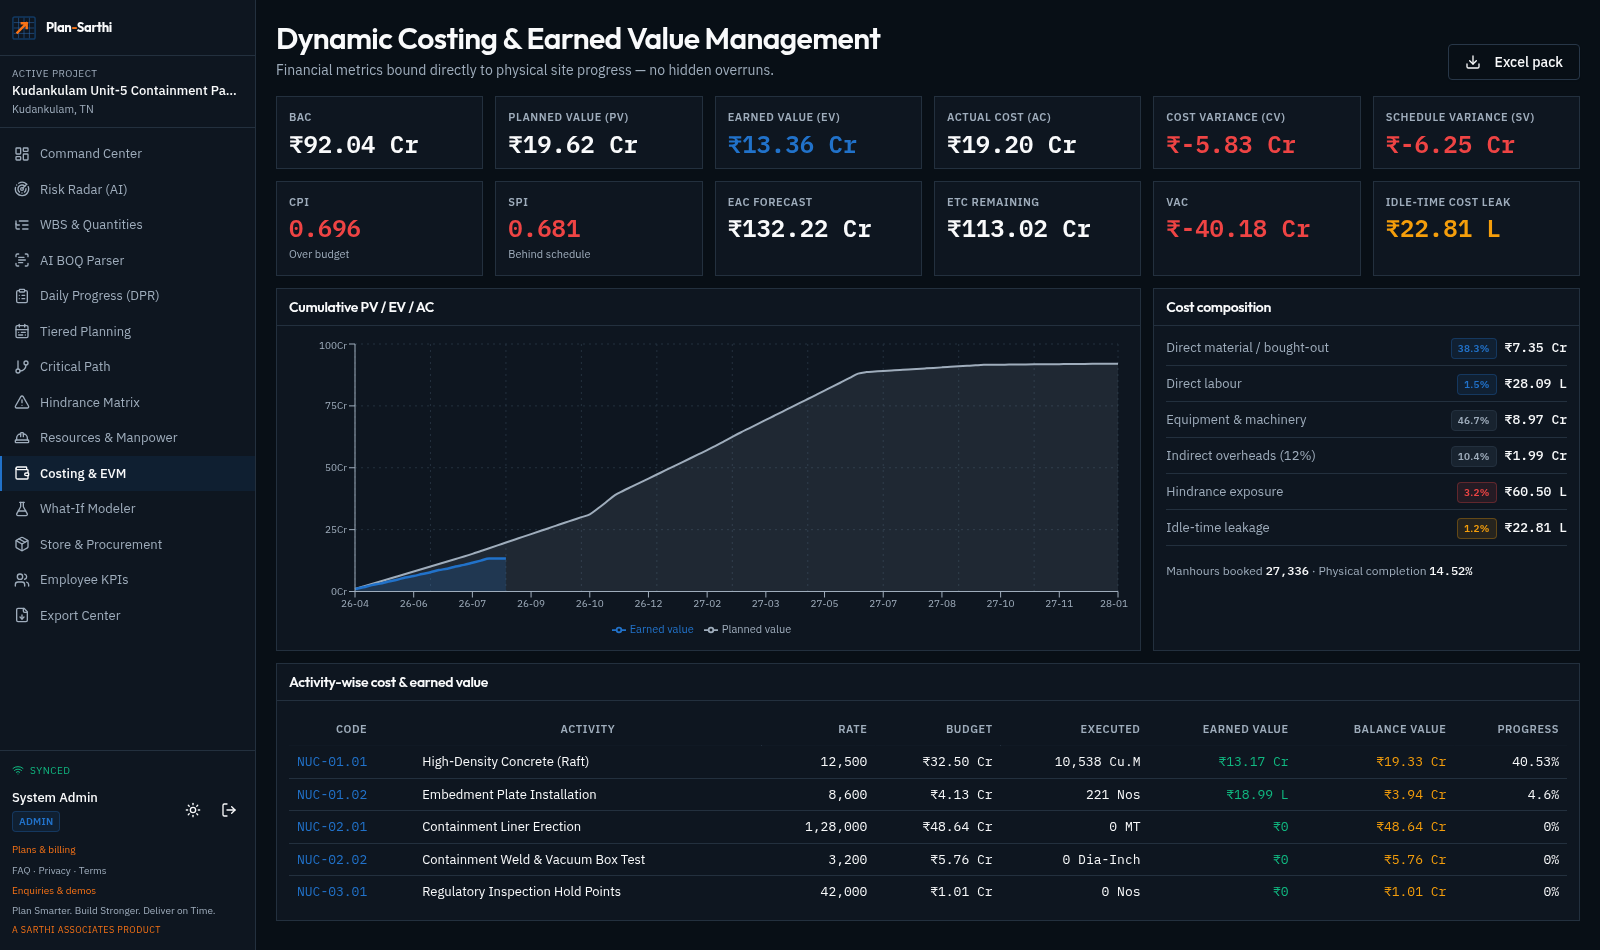Screen dimensions: 1600x950
Task: Click the Employee KPIs people icon
Action: coord(22,580)
